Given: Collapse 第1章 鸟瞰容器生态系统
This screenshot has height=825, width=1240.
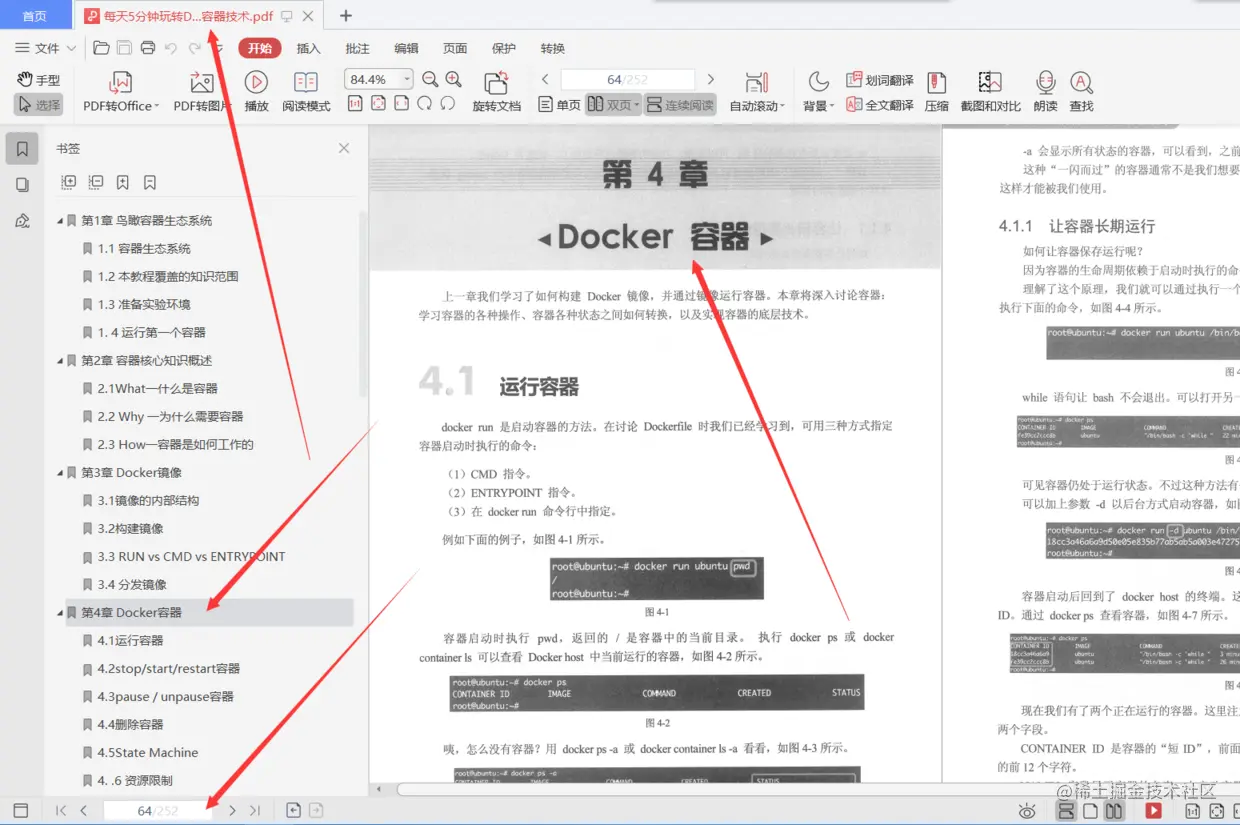Looking at the screenshot, I should coord(59,221).
